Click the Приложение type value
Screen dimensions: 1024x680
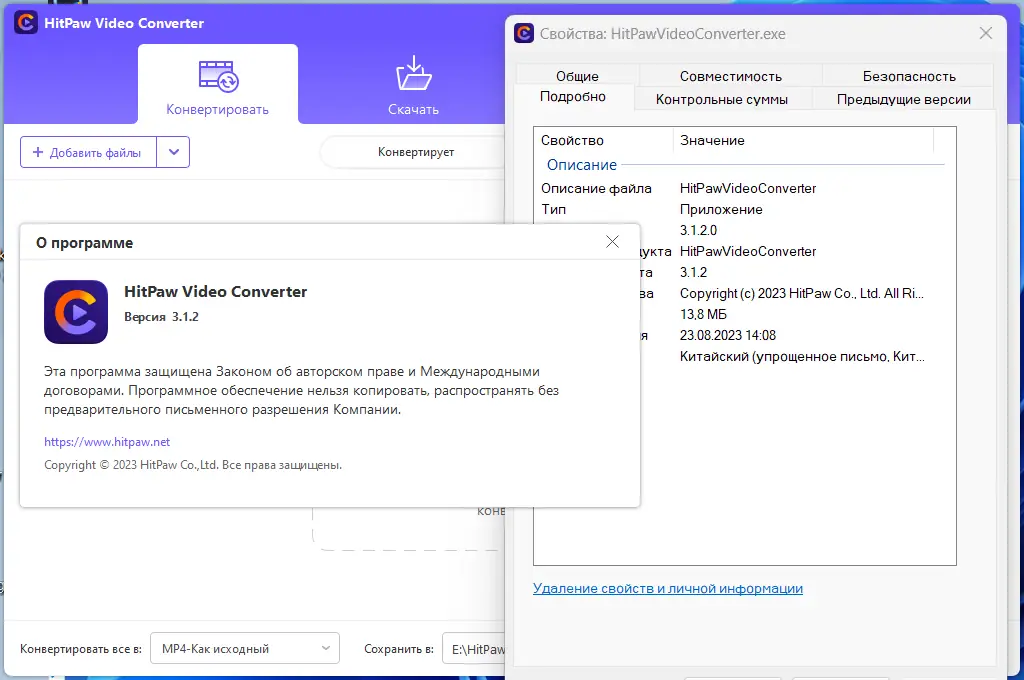[721, 209]
